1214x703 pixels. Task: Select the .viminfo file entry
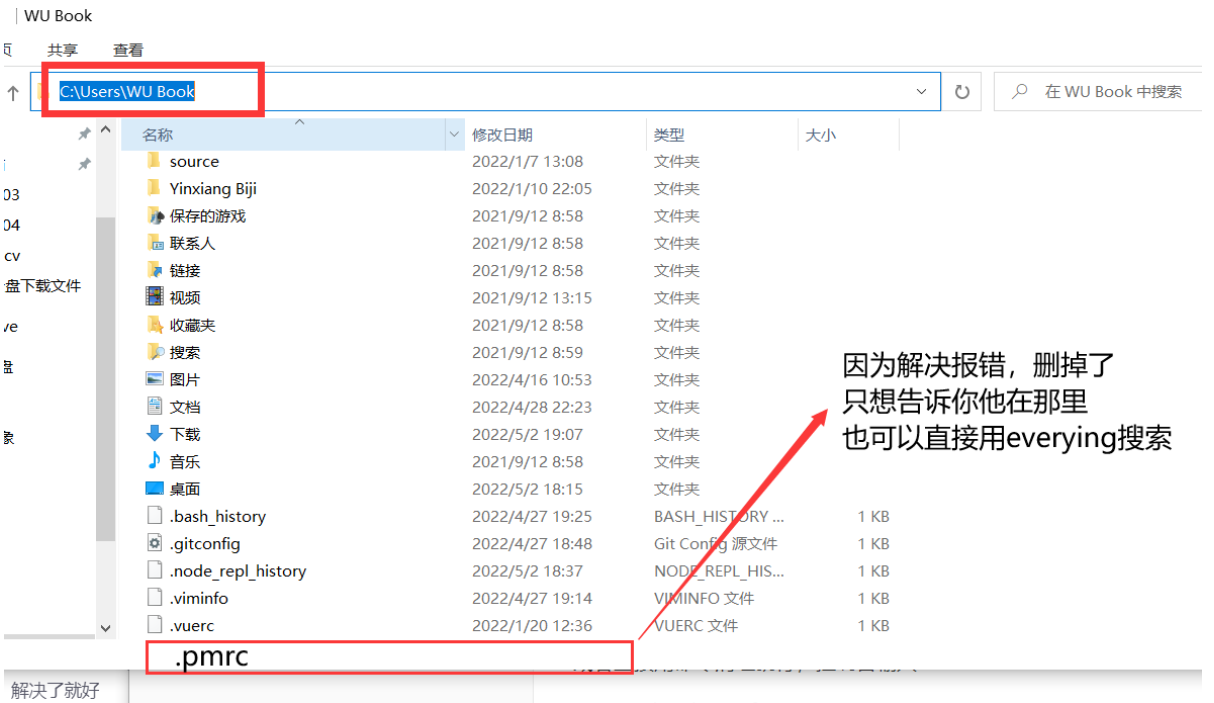click(x=204, y=598)
